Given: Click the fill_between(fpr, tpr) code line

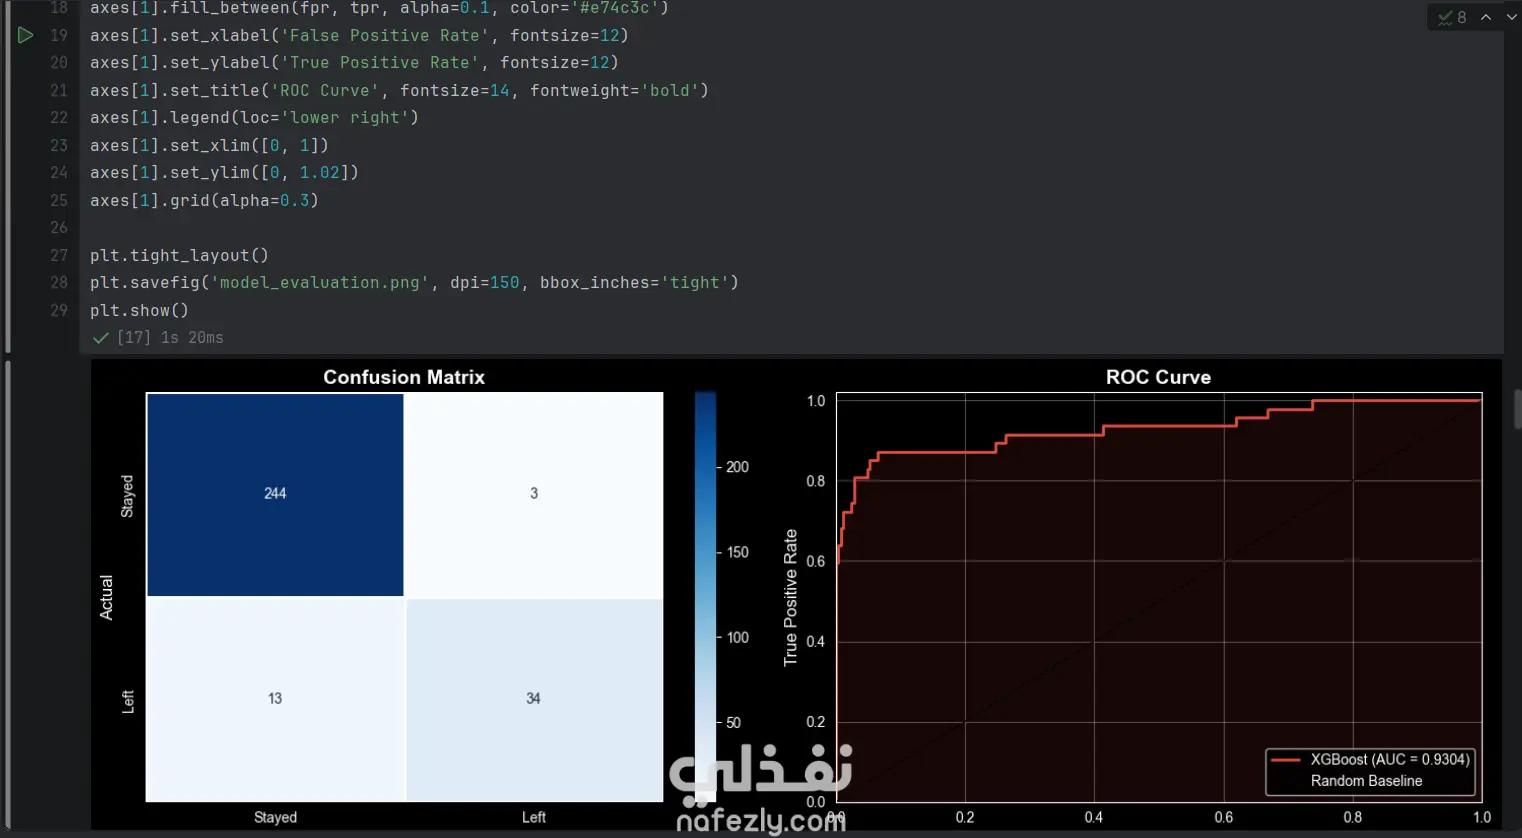Looking at the screenshot, I should coord(379,8).
